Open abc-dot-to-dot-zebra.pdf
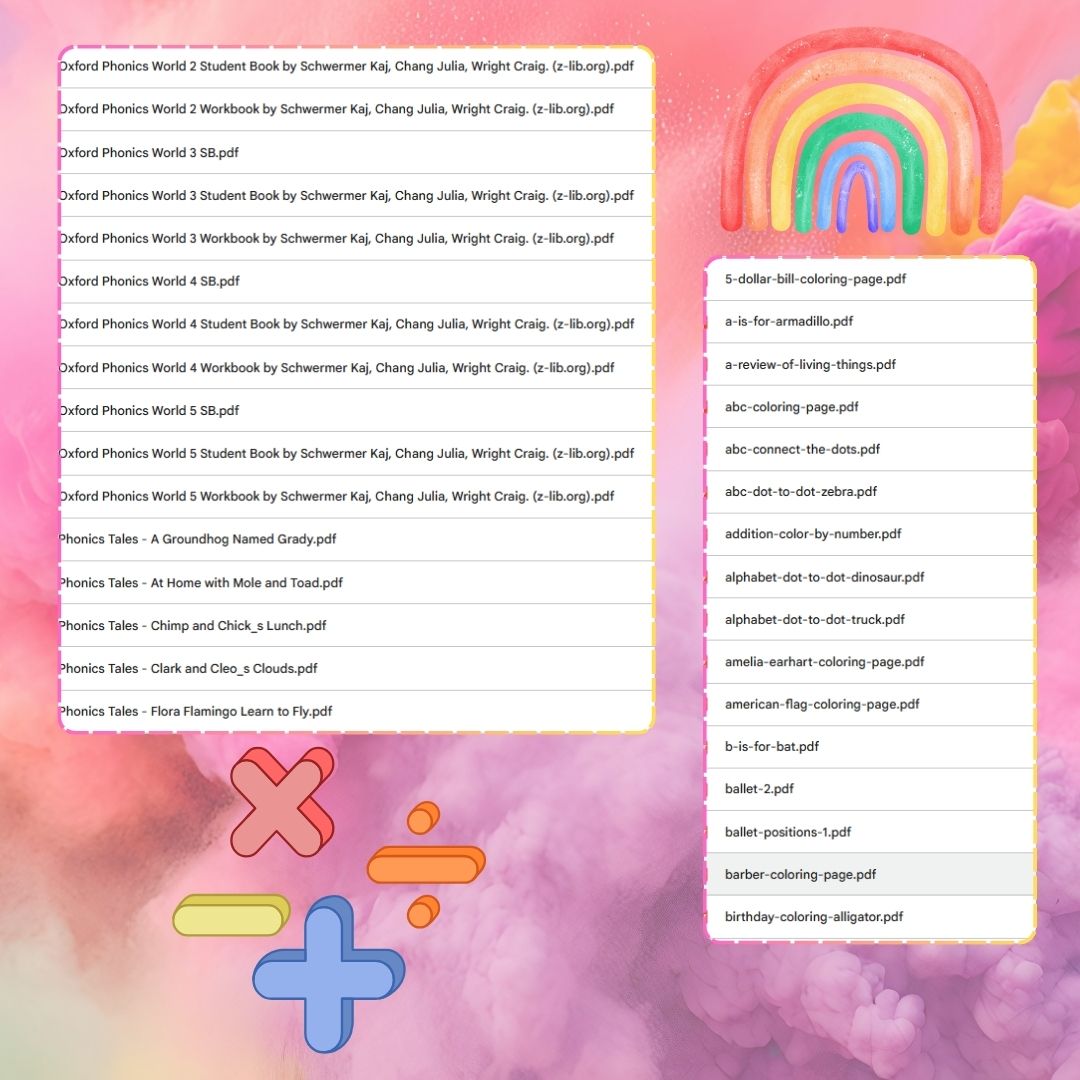 click(x=801, y=491)
